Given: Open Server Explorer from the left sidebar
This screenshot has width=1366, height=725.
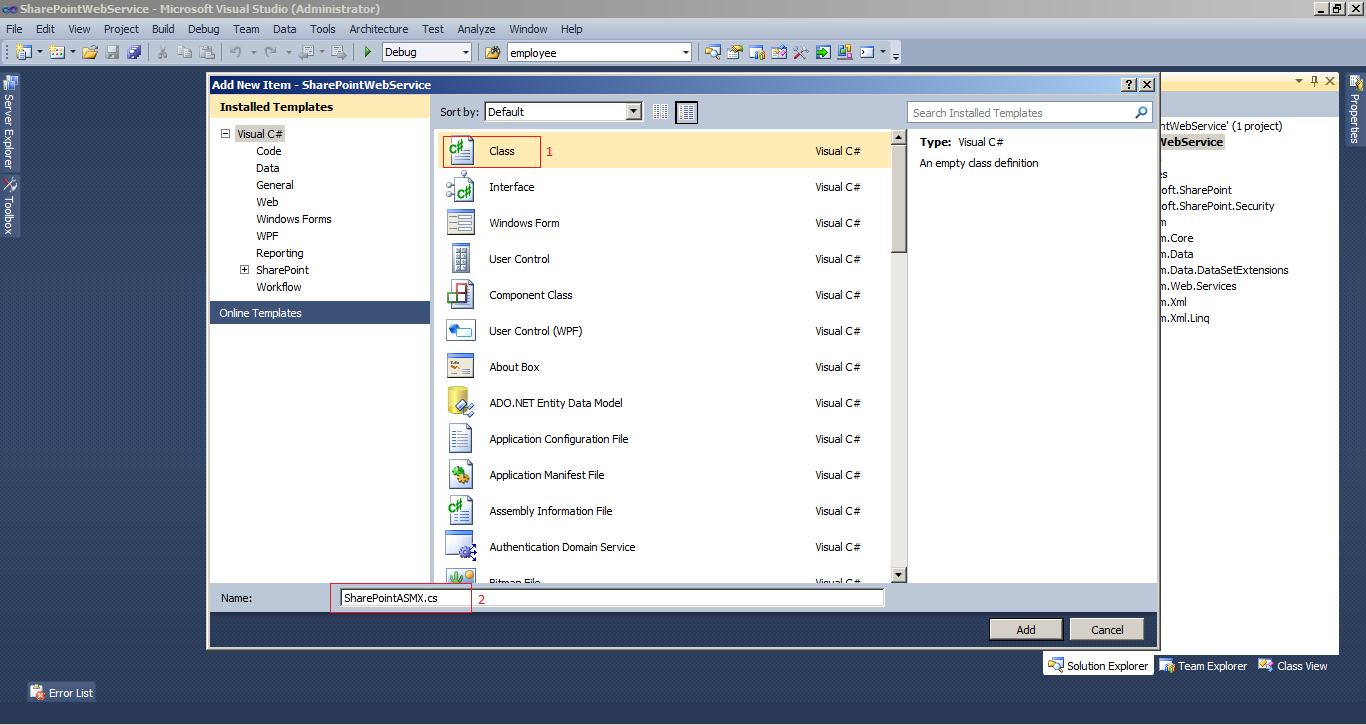Looking at the screenshot, I should click(x=13, y=122).
